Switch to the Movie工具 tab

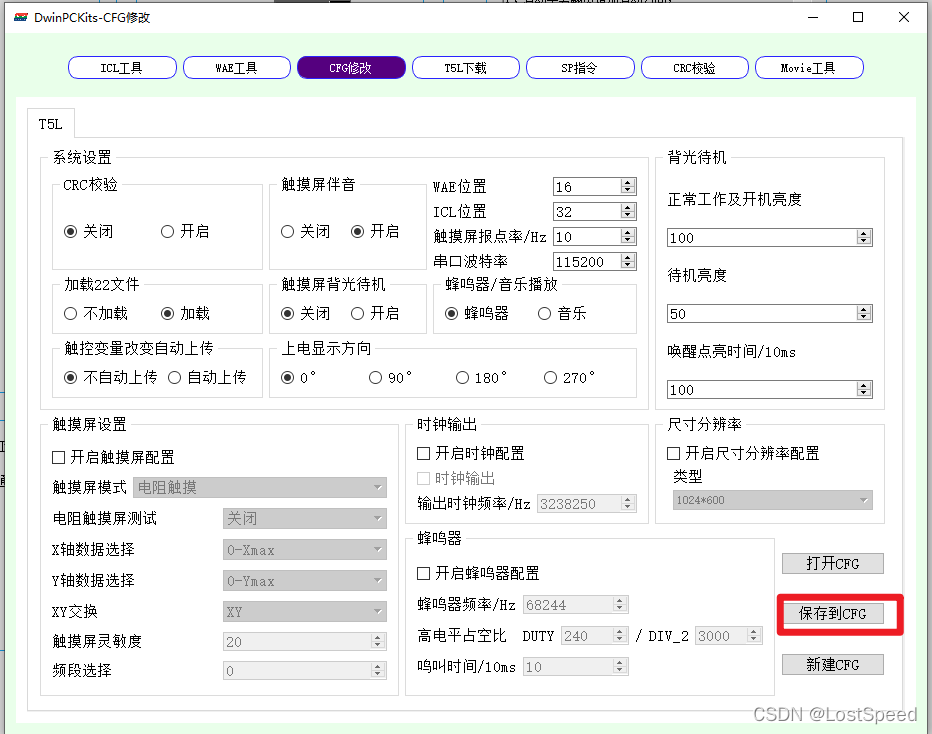(x=809, y=67)
